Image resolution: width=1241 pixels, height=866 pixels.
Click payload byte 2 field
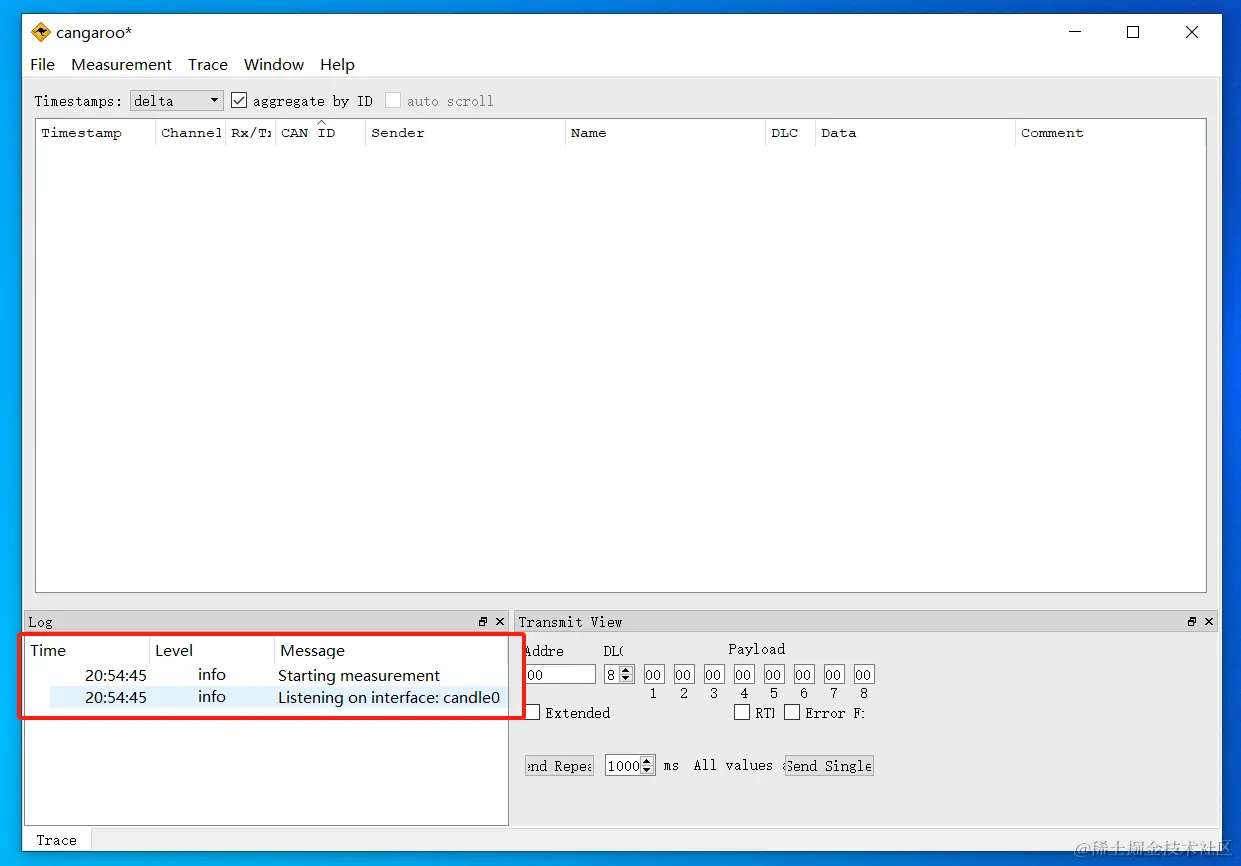(x=684, y=675)
